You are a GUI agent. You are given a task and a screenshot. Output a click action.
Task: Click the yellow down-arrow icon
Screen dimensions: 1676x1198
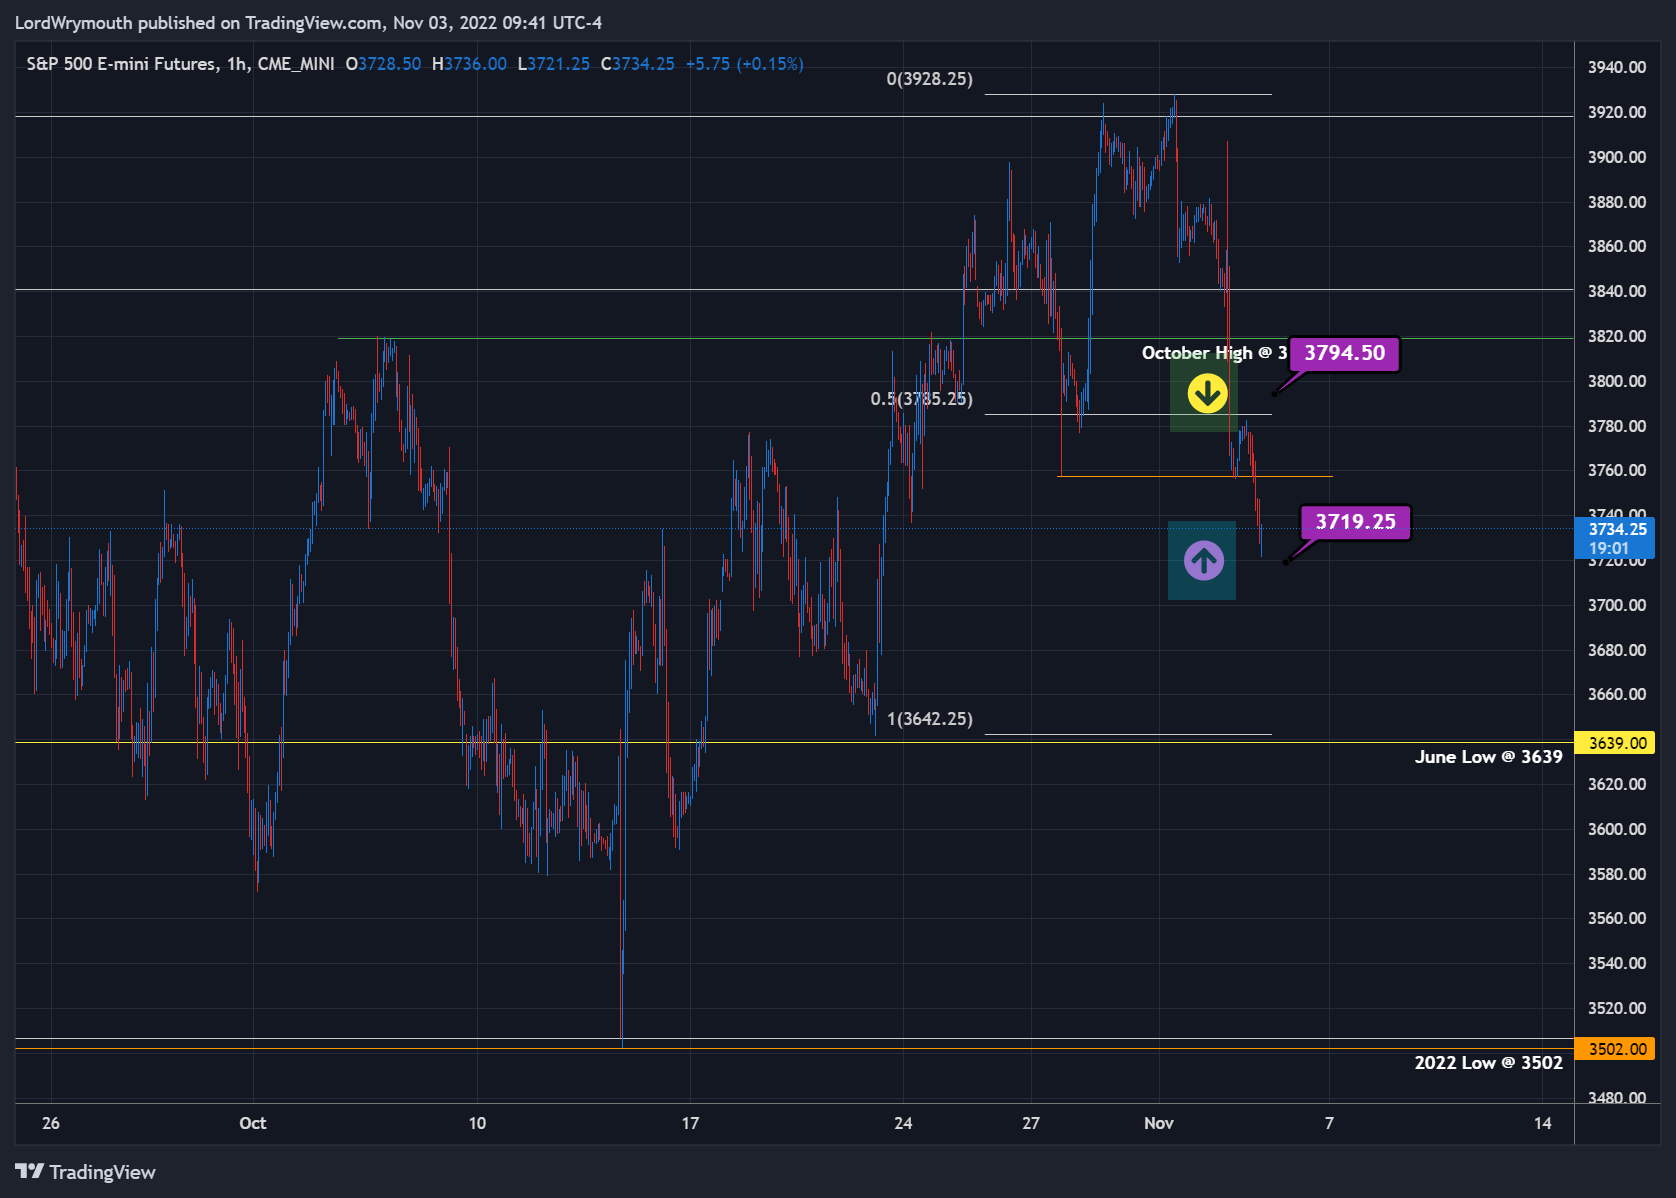pos(1207,393)
